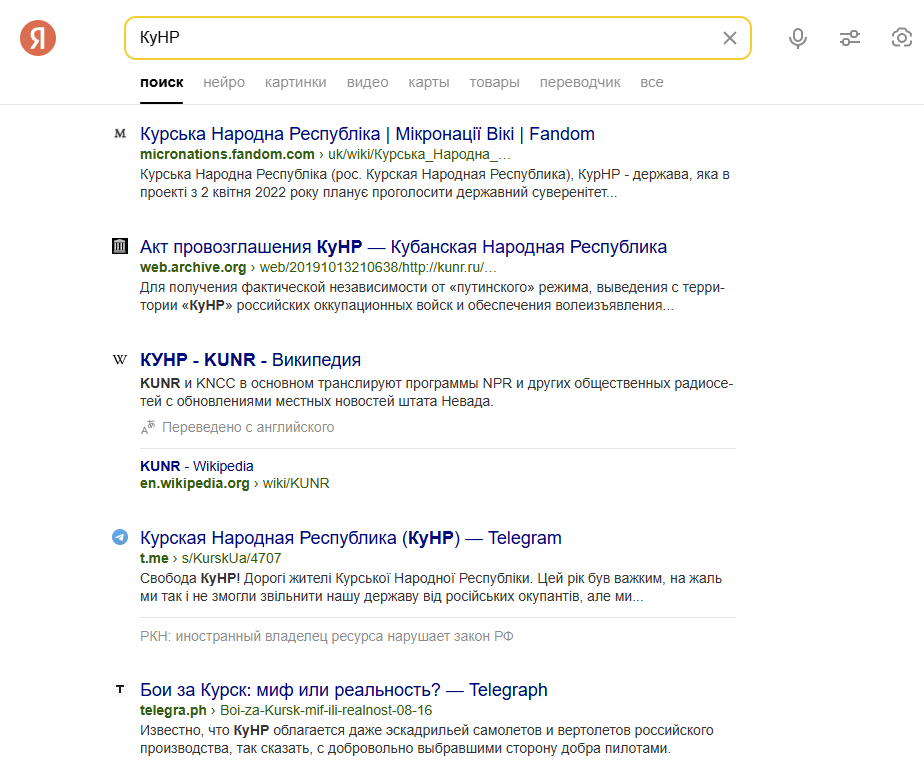Switch to the видео tab

click(367, 82)
